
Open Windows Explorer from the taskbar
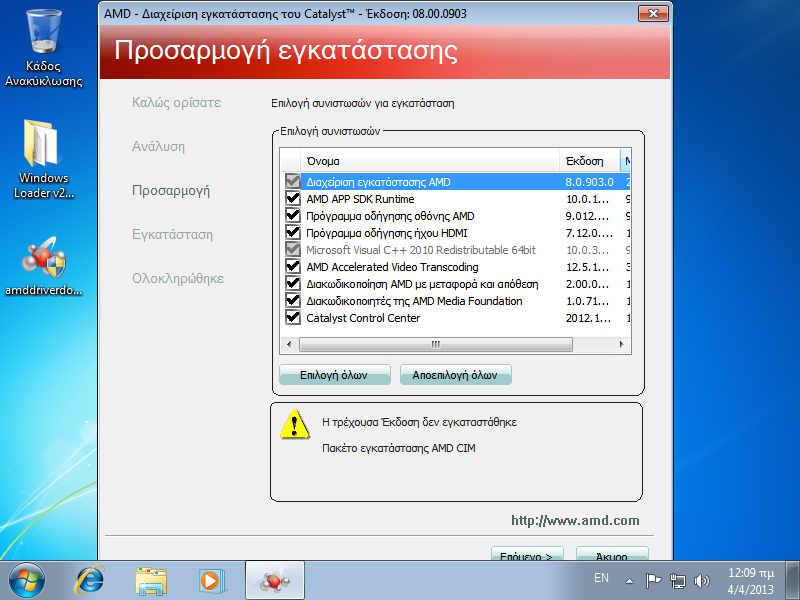(151, 581)
